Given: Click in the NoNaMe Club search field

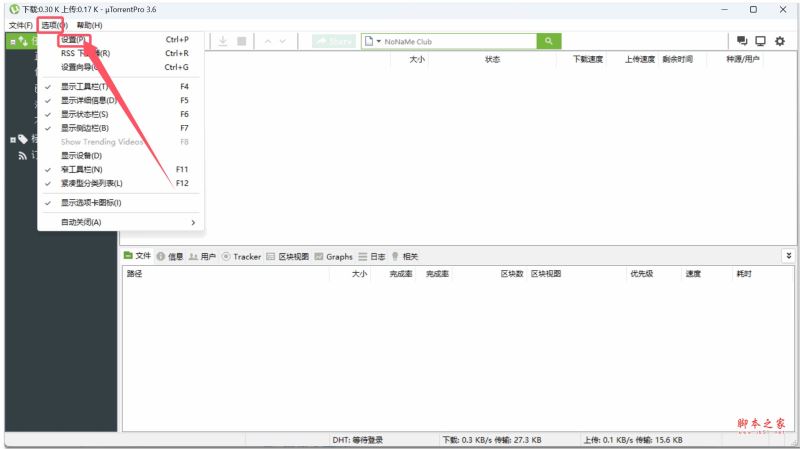Looking at the screenshot, I should 459,41.
